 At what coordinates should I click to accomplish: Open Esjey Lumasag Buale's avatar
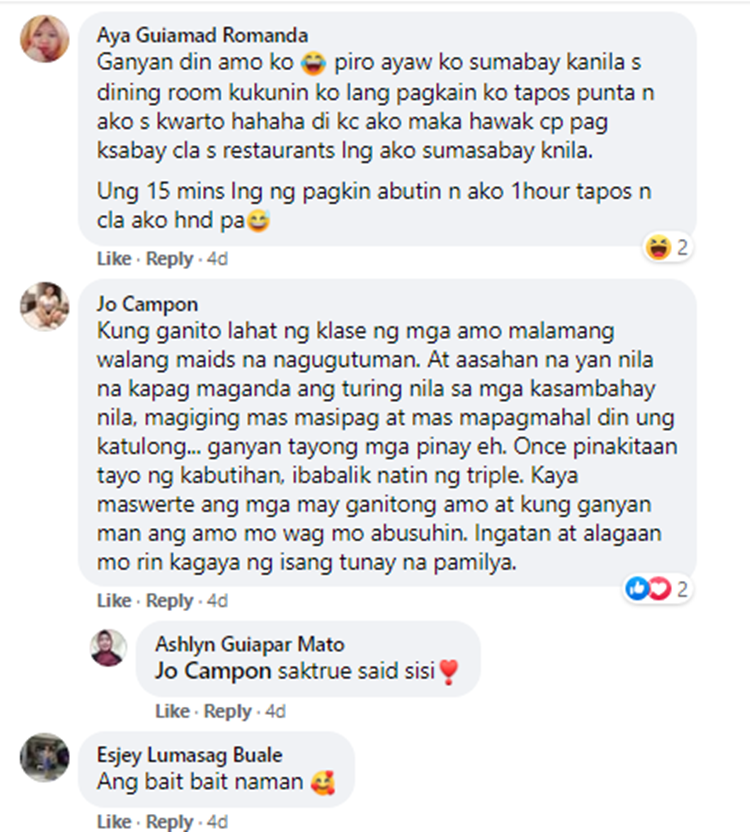click(x=45, y=757)
